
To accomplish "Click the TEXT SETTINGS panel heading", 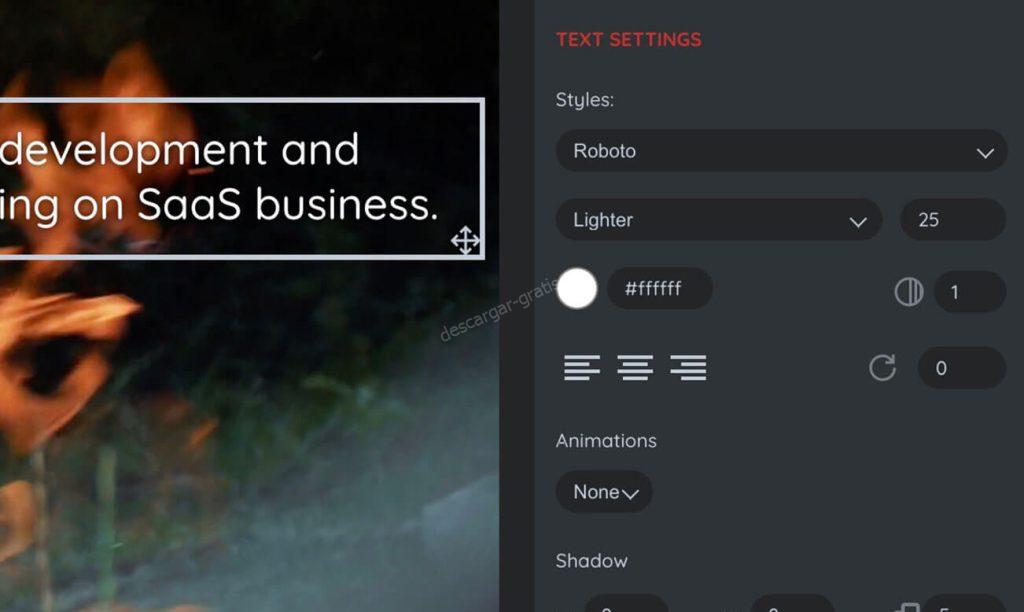I will click(628, 40).
